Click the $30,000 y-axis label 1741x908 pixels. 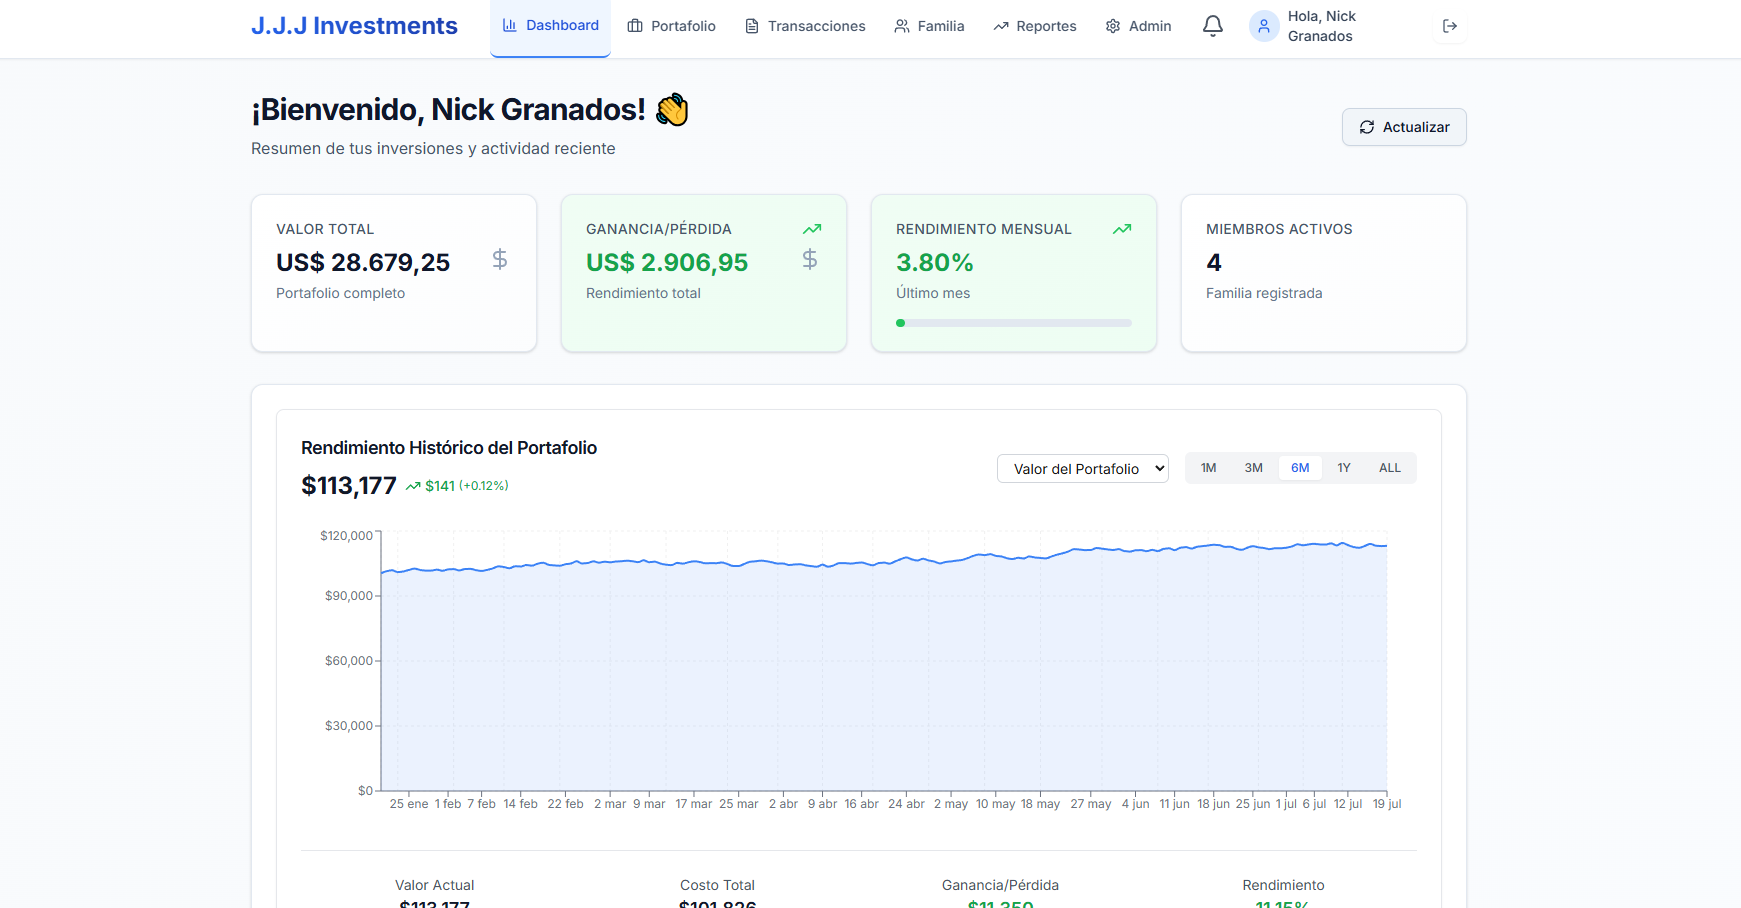tap(349, 726)
